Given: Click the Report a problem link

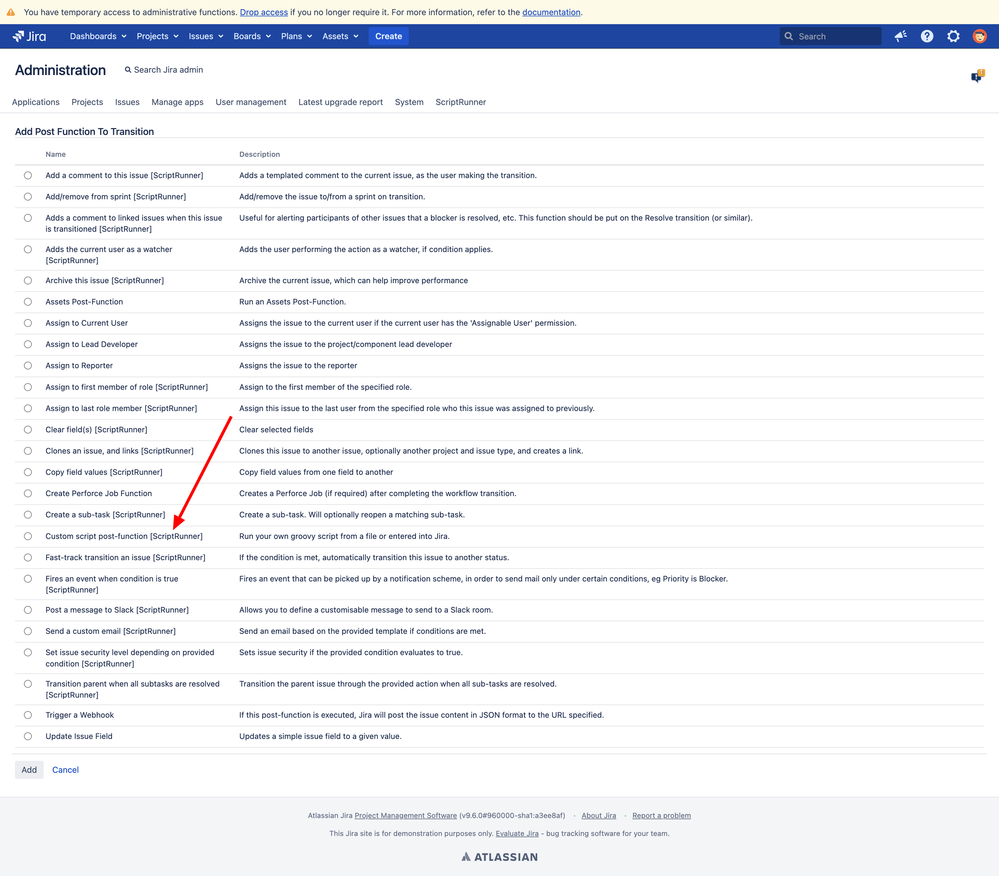Looking at the screenshot, I should point(661,815).
